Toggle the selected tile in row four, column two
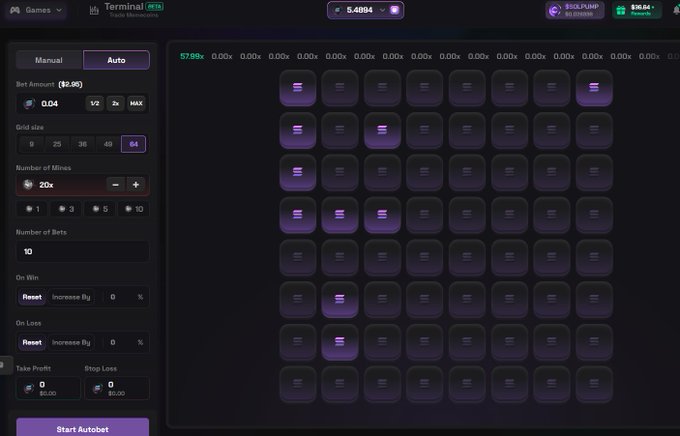Screen dimensions: 680x436 (340, 215)
